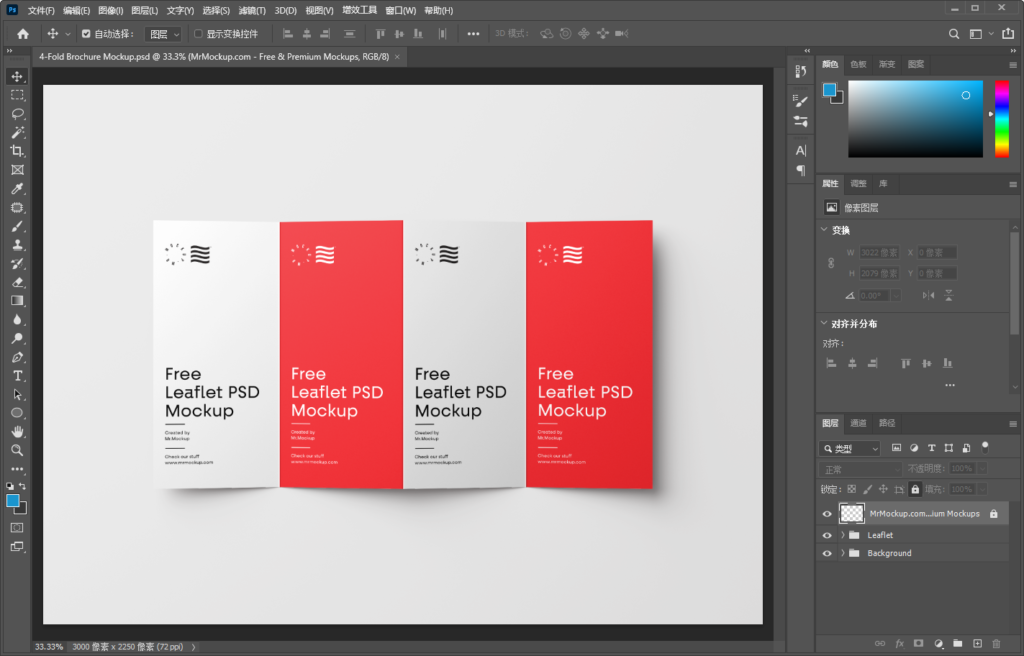Open the 文件(F) menu
This screenshot has height=656, width=1024.
(x=41, y=10)
